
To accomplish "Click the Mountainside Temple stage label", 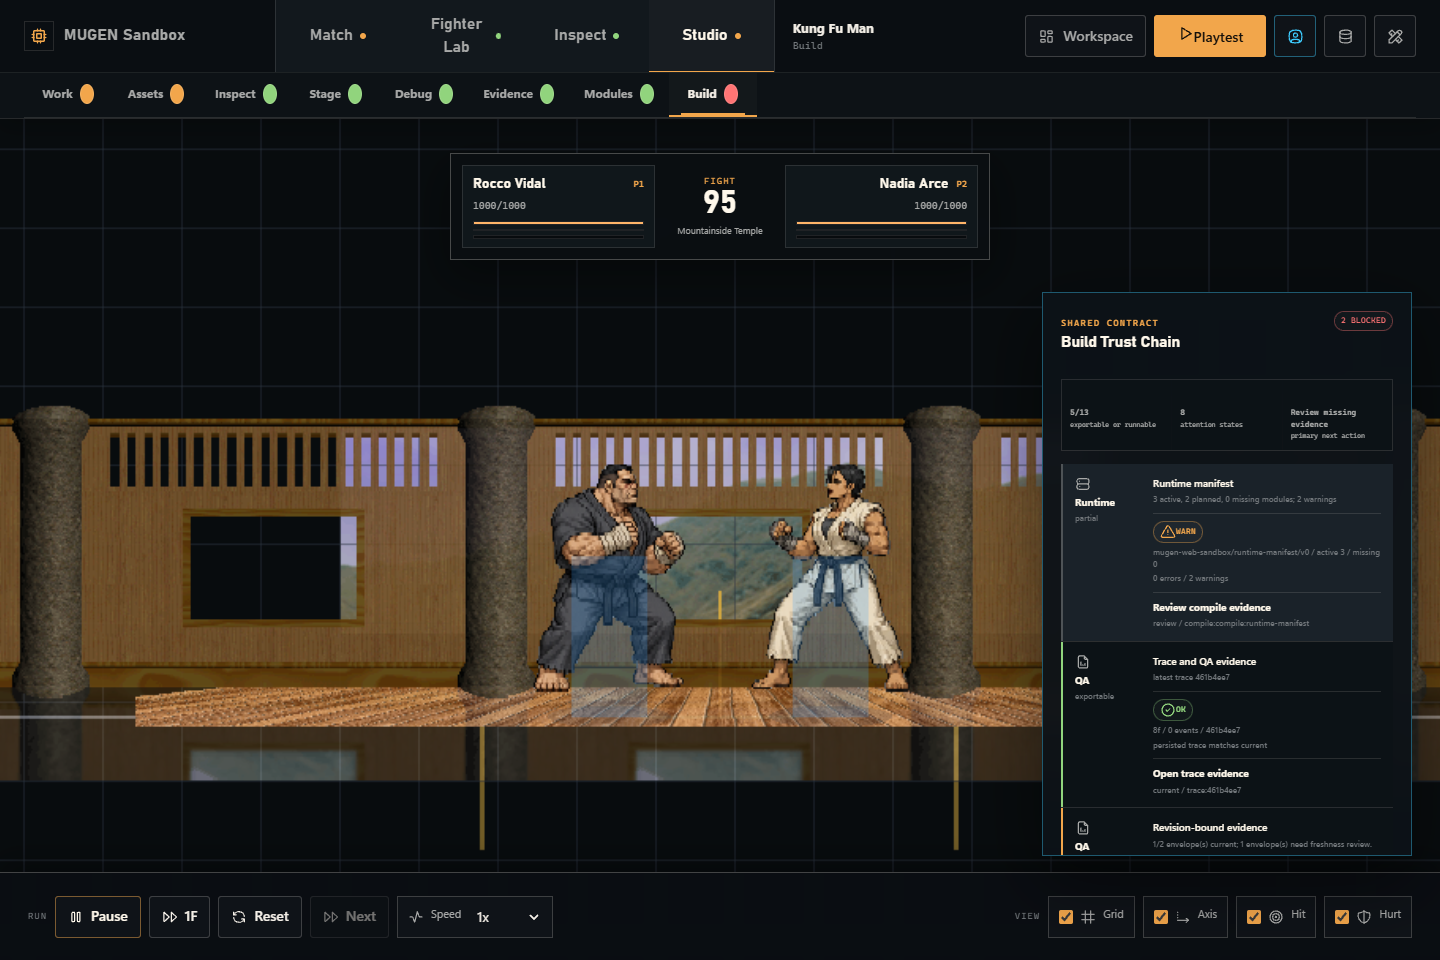I will point(720,231).
